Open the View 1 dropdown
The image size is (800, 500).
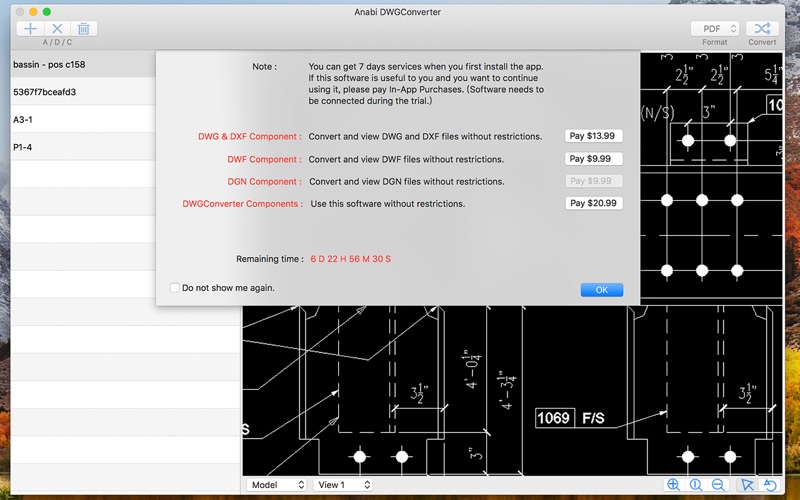tap(343, 485)
